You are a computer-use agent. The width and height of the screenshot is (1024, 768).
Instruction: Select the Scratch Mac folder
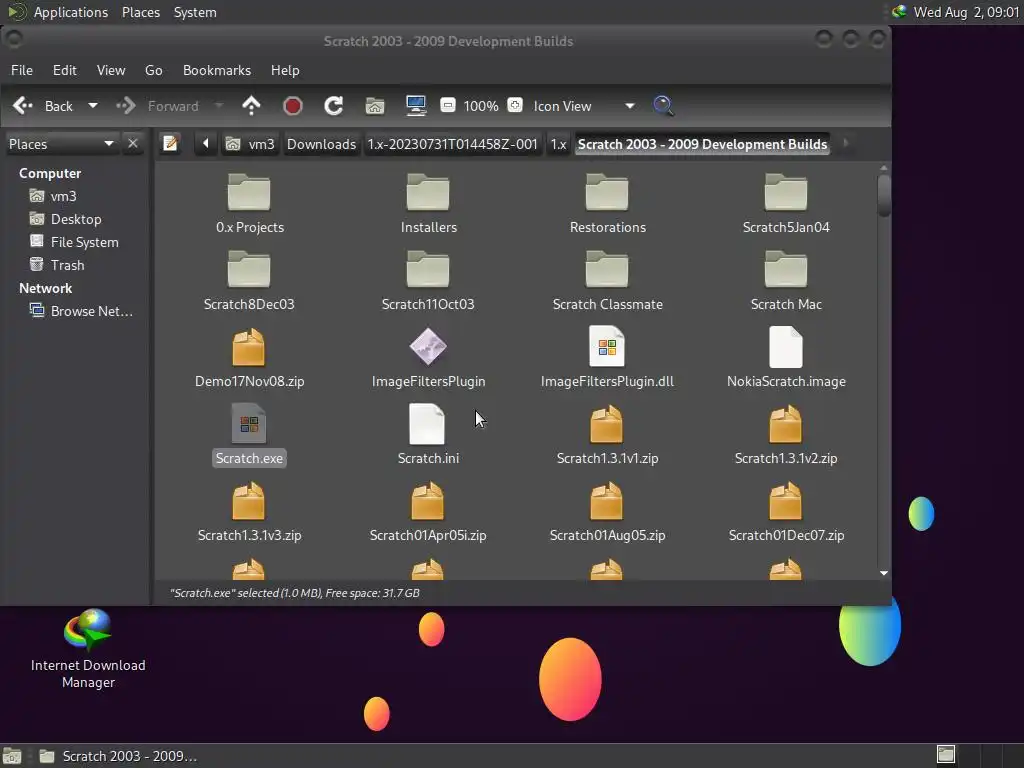786,281
